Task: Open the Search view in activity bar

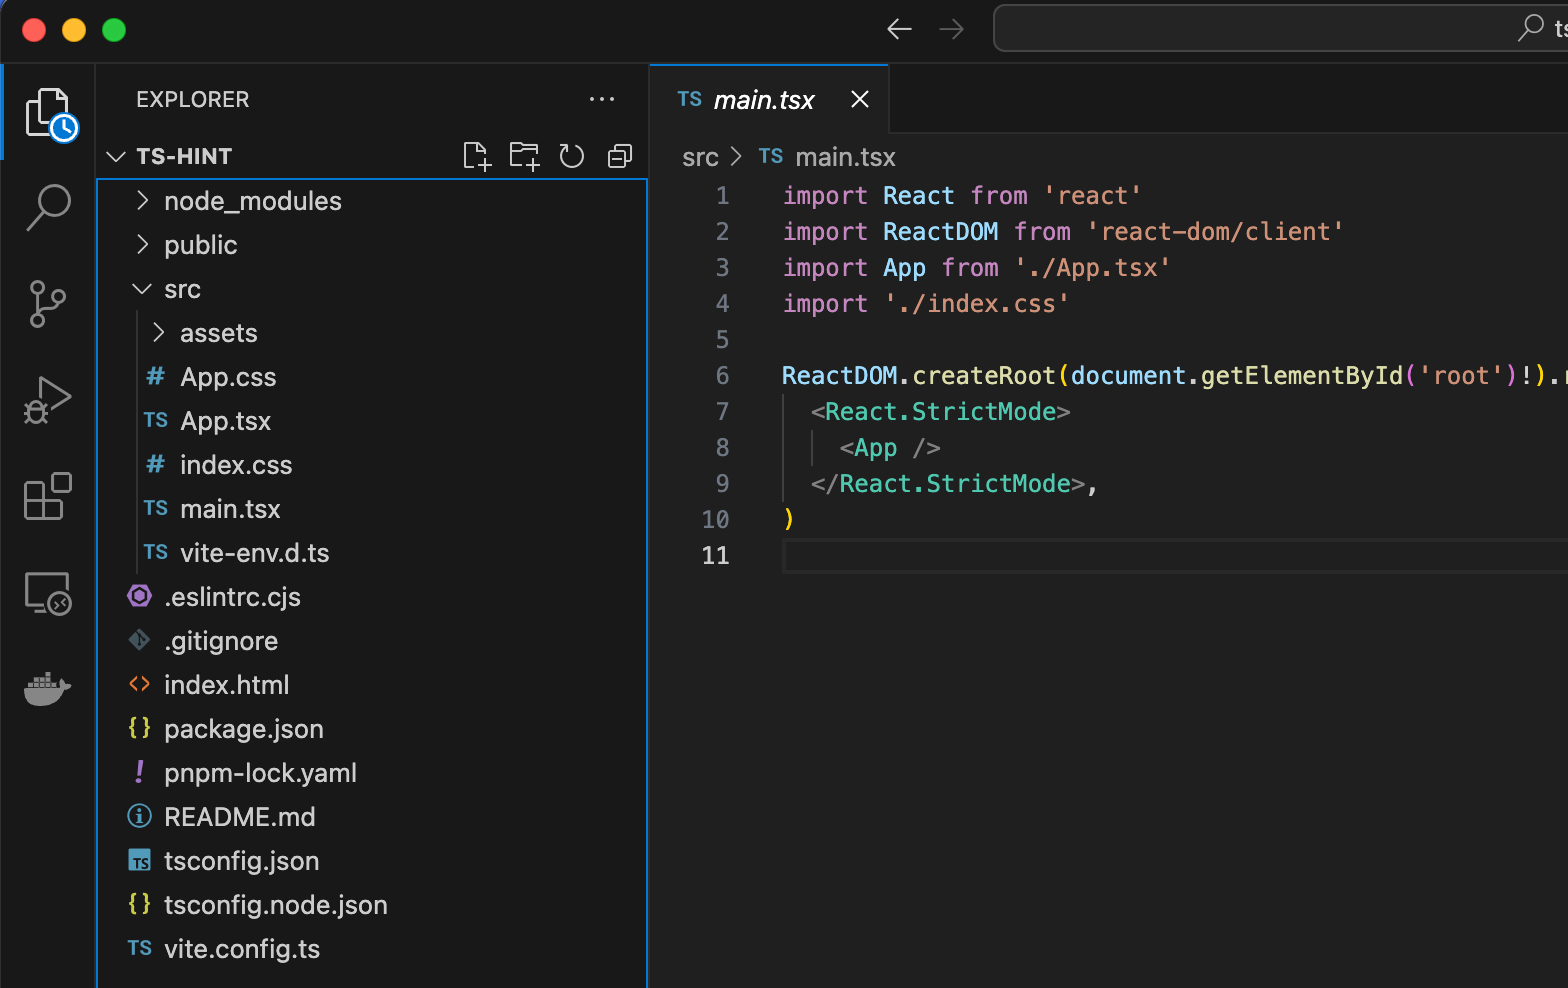Action: (x=48, y=207)
